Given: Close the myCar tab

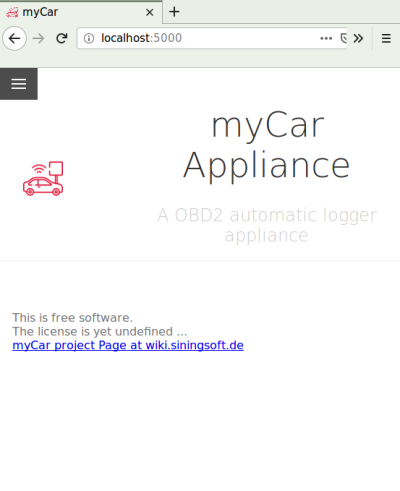Looking at the screenshot, I should click(150, 12).
